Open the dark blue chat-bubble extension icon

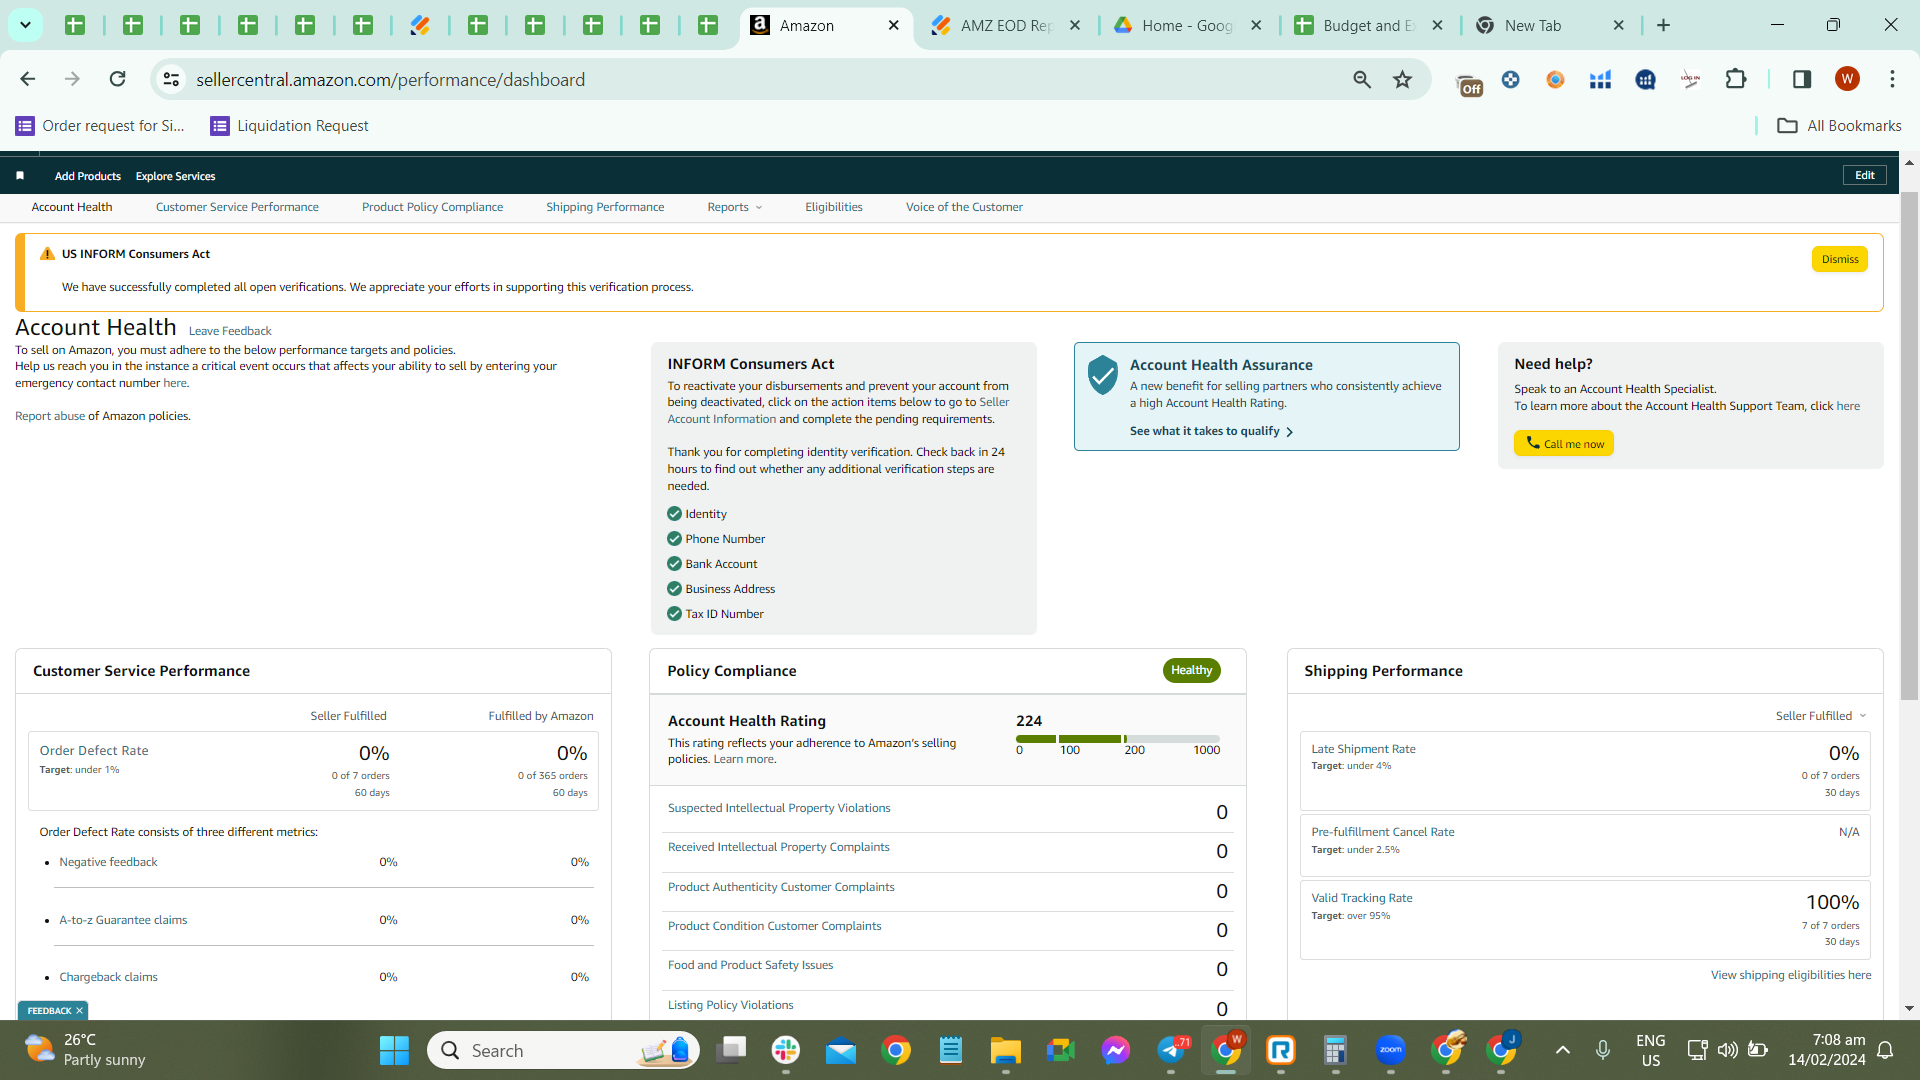(x=1645, y=79)
